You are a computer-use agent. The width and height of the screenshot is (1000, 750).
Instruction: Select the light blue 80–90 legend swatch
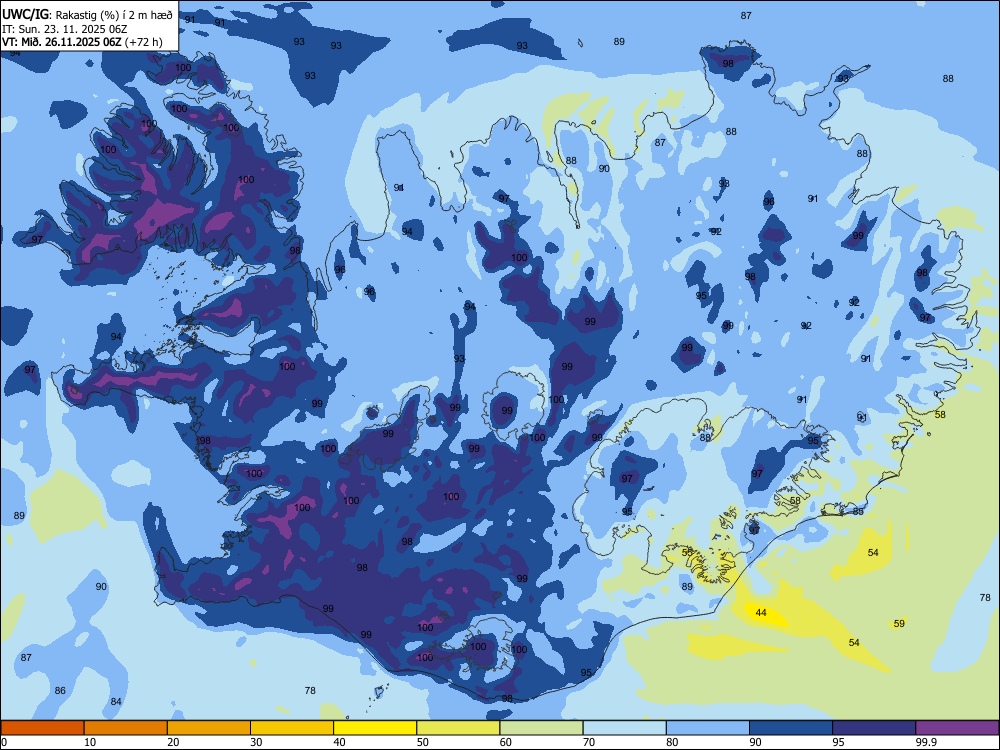pos(708,728)
